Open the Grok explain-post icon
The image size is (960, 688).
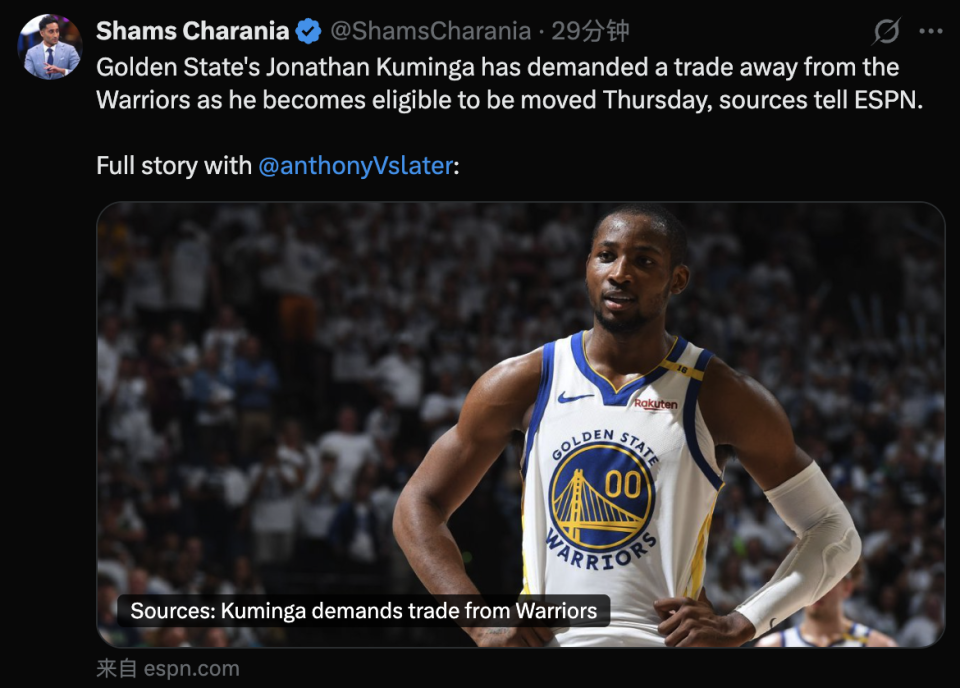click(886, 31)
